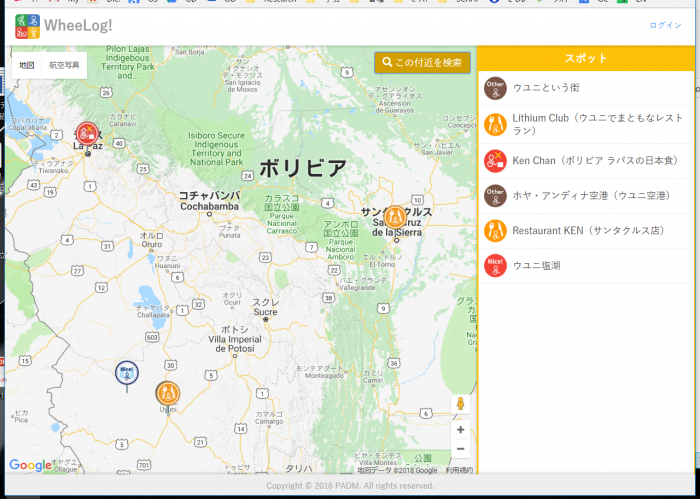Select the red marker over La Paz
Viewport: 700px width, 499px height.
point(87,133)
